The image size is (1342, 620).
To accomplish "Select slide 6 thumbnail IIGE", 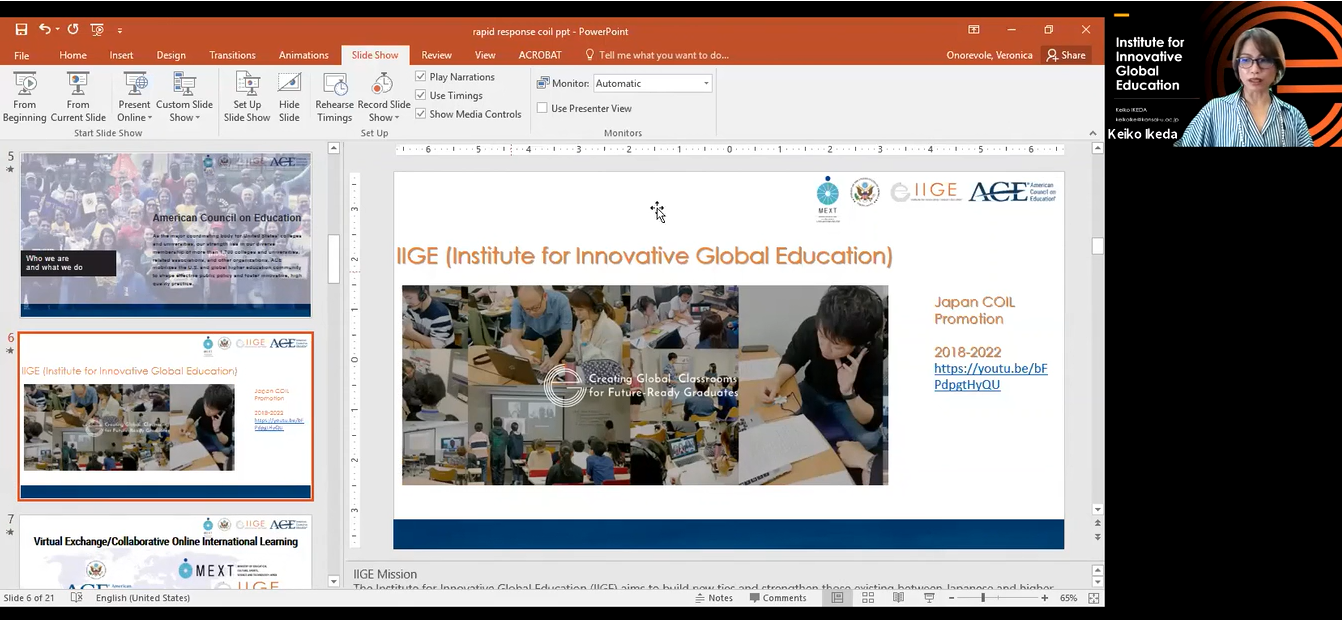I will click(x=165, y=416).
